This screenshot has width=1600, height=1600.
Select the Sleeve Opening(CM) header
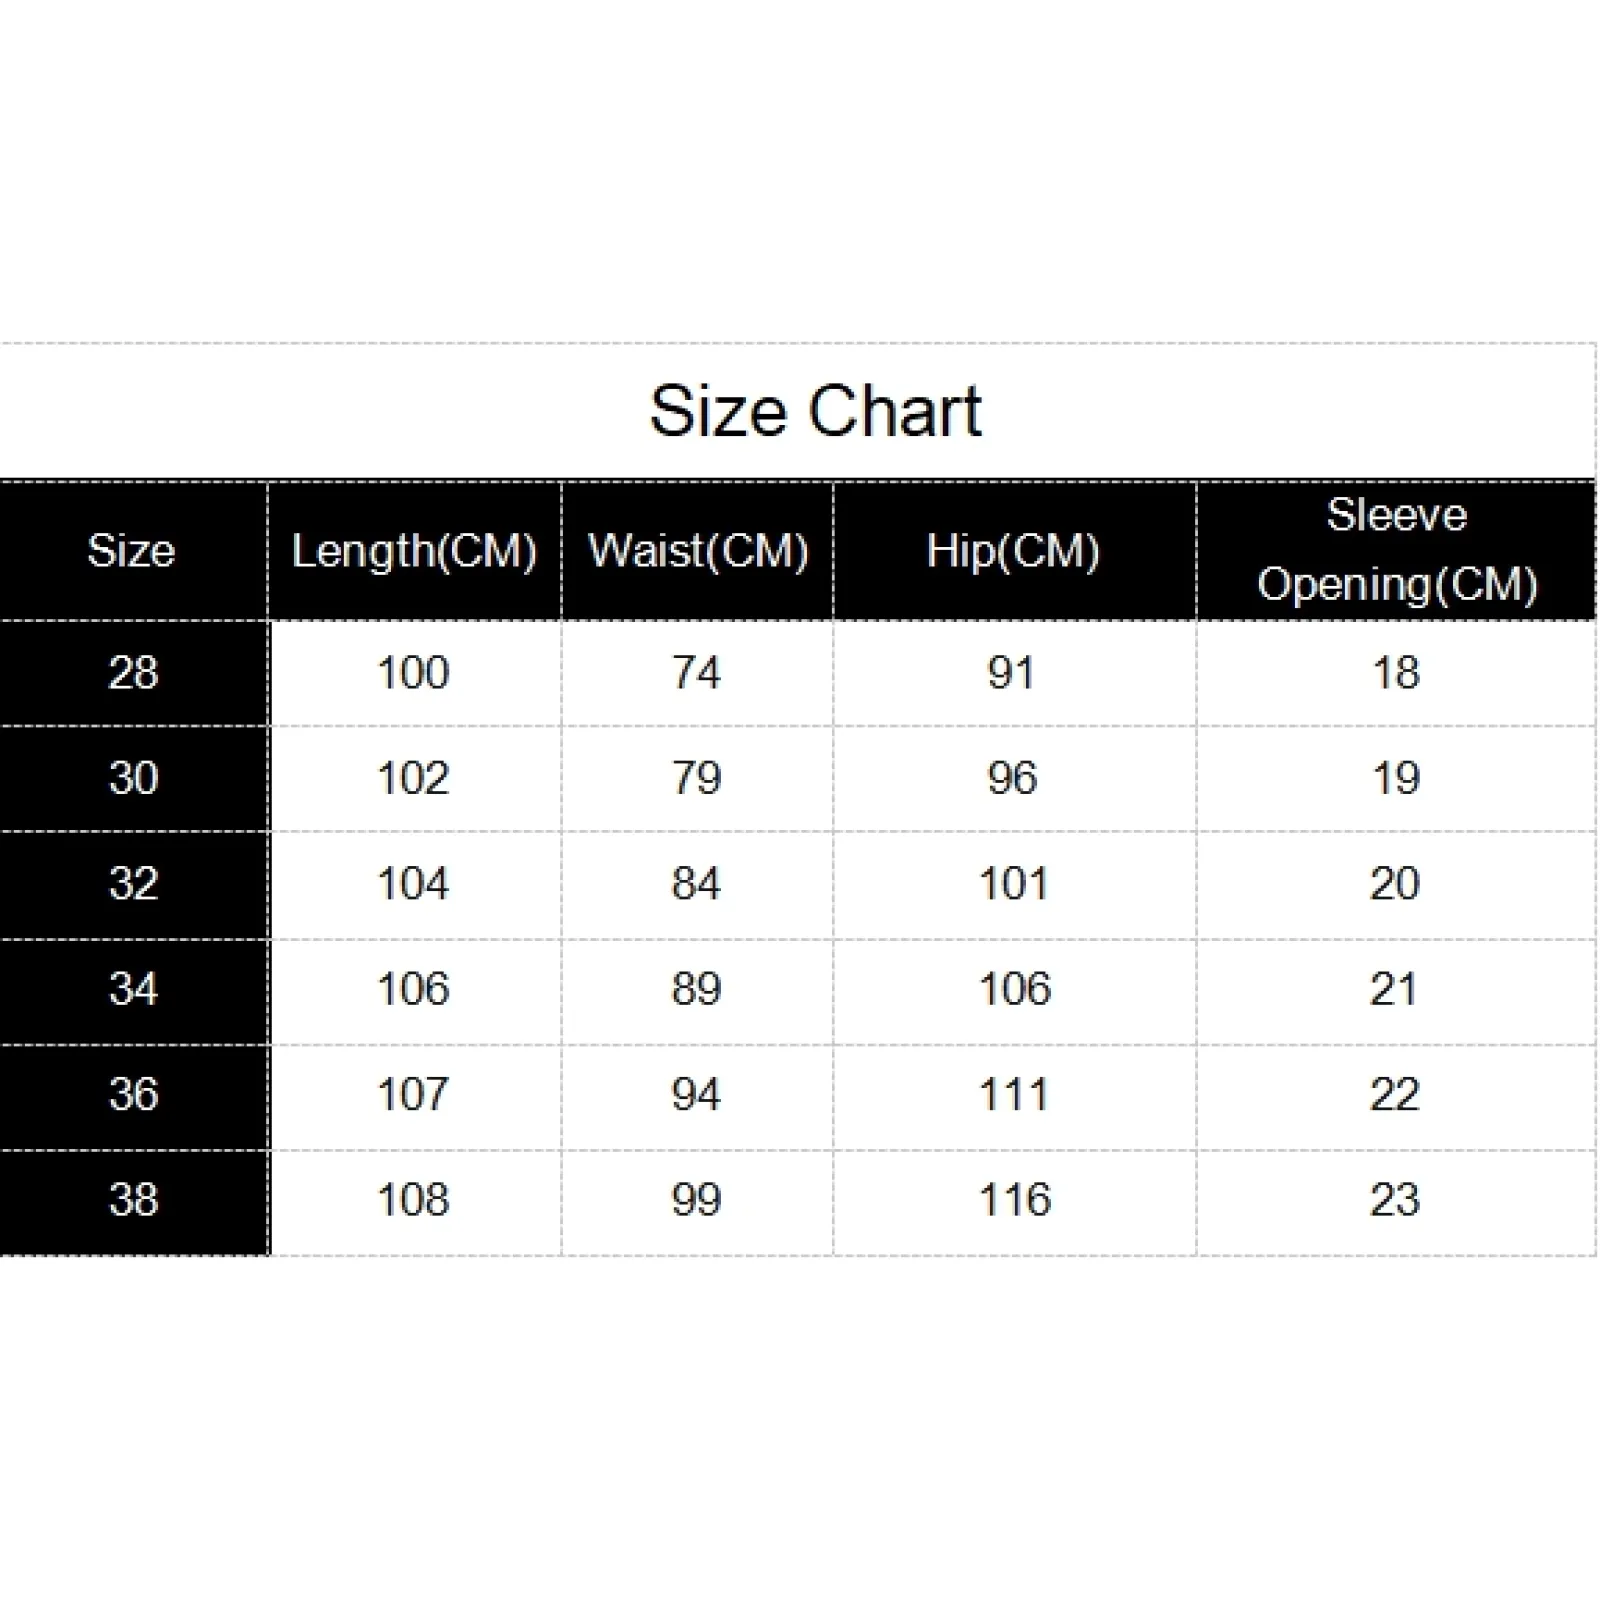1396,550
